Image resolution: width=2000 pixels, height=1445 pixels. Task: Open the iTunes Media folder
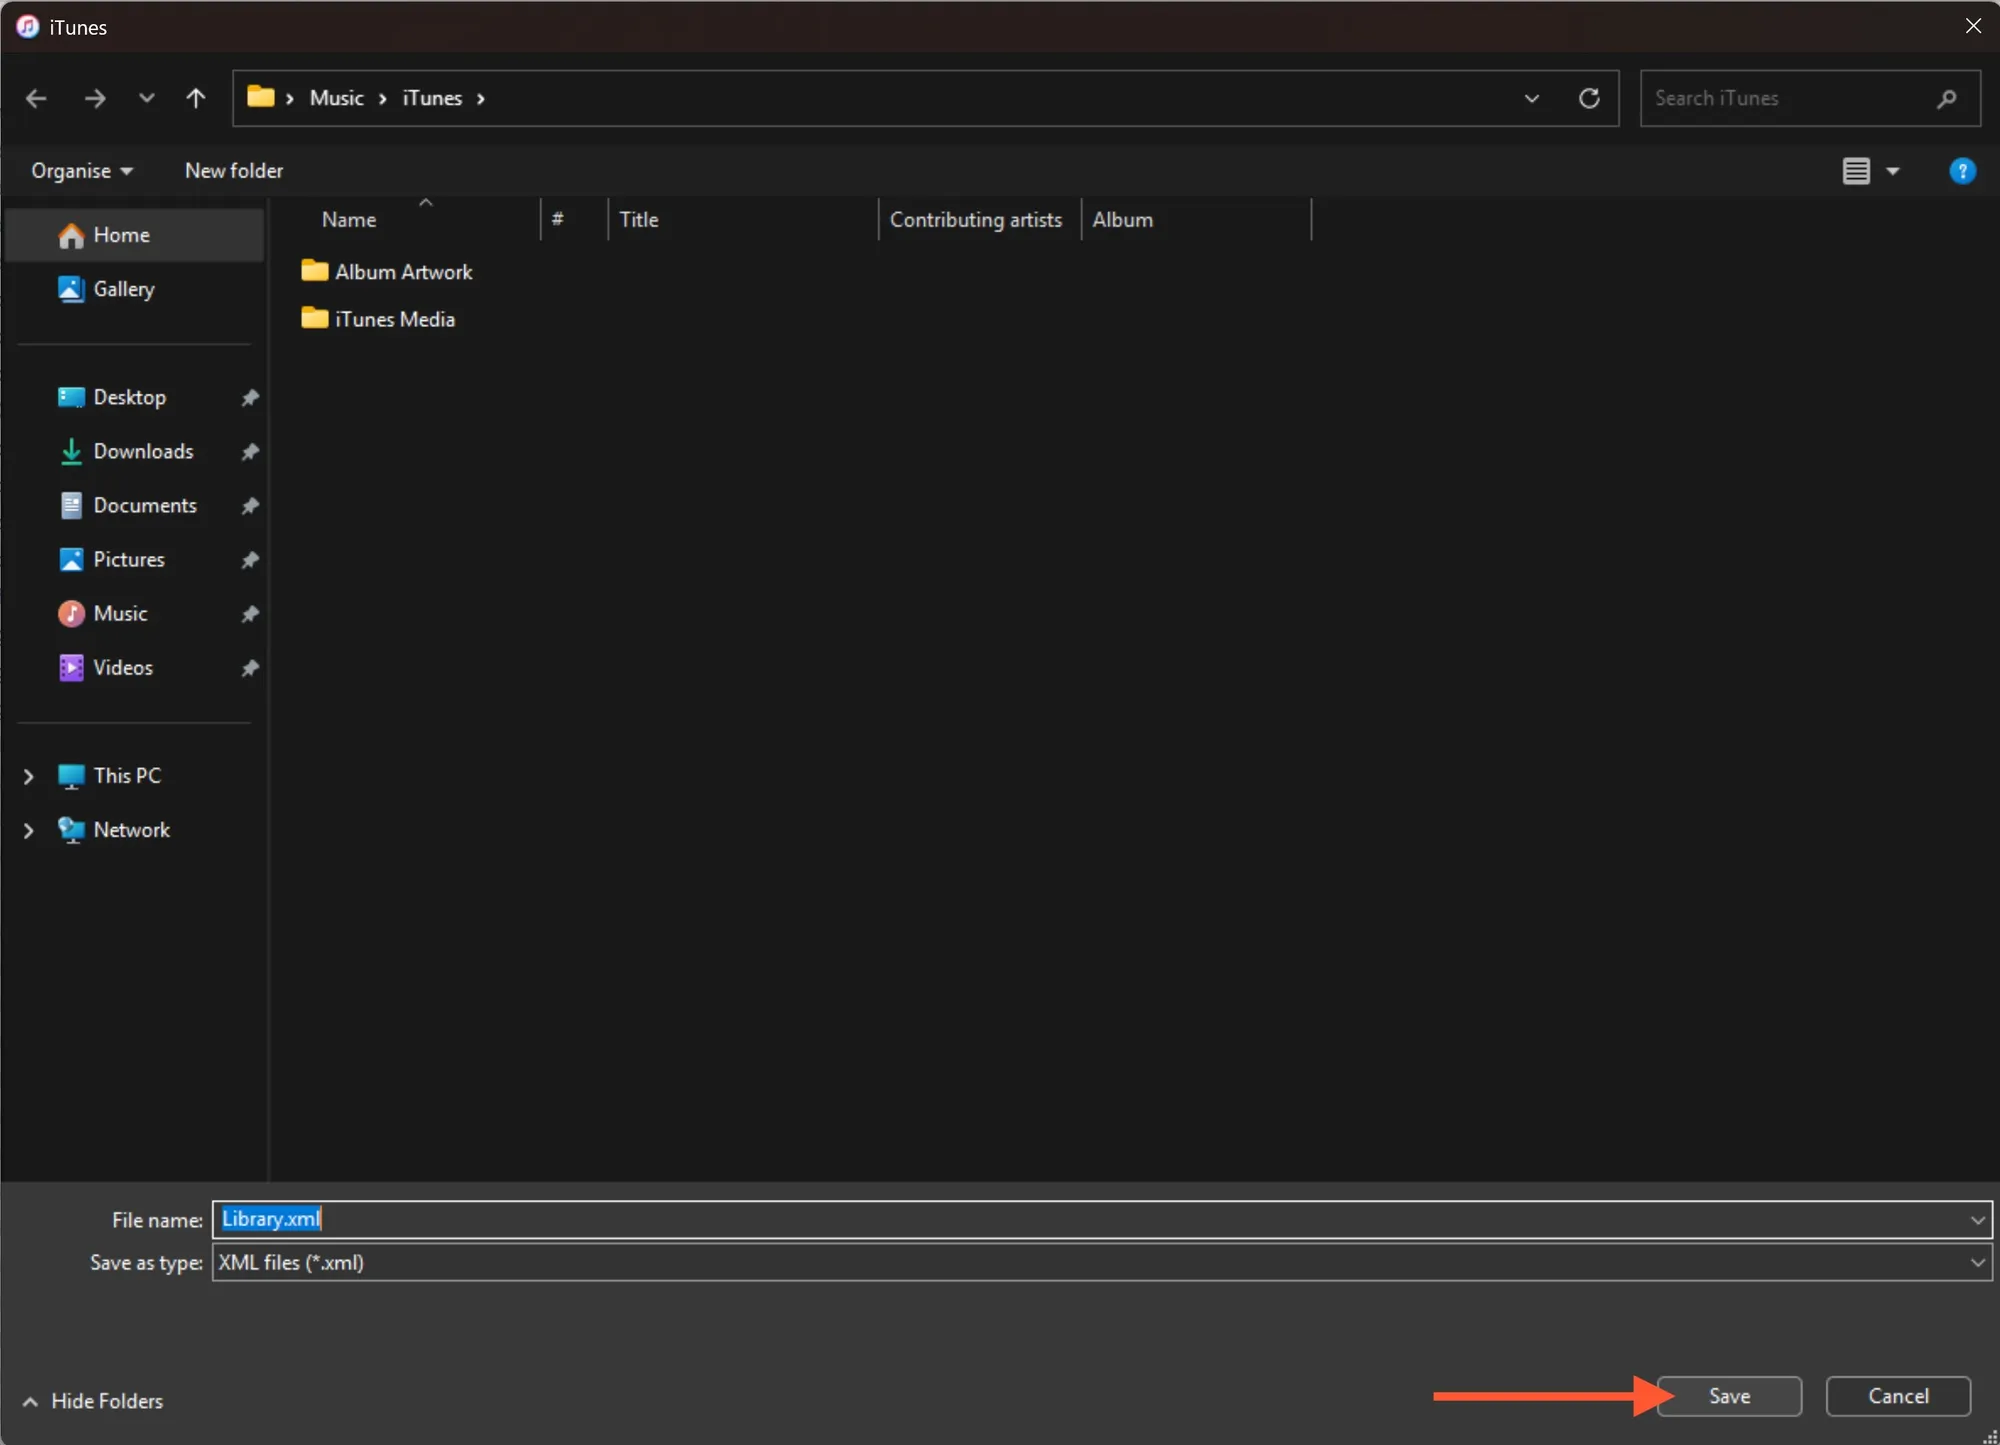394,319
